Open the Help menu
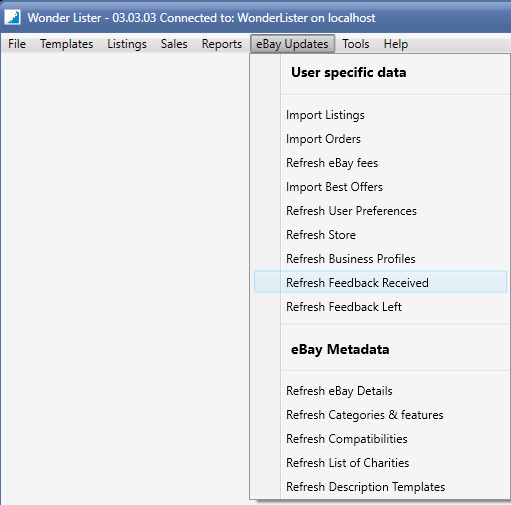 coord(396,44)
